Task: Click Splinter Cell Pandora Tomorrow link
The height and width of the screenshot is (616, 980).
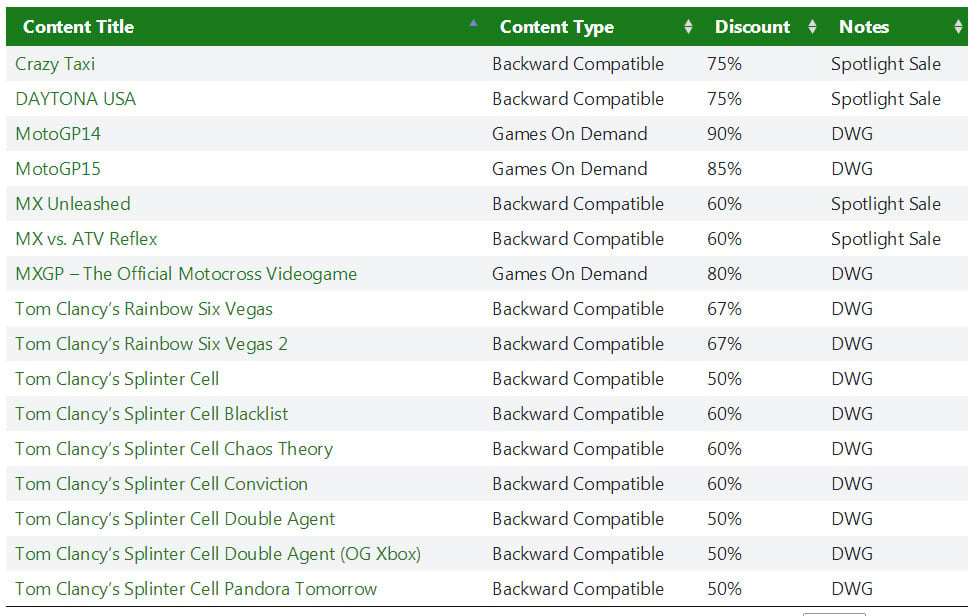Action: [x=196, y=589]
